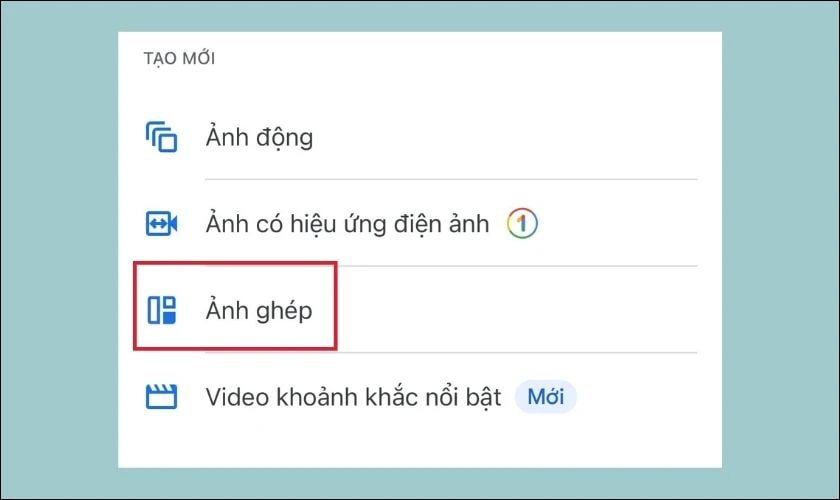Click the Ảnh ghép collage layout icon
840x500 pixels.
161,310
